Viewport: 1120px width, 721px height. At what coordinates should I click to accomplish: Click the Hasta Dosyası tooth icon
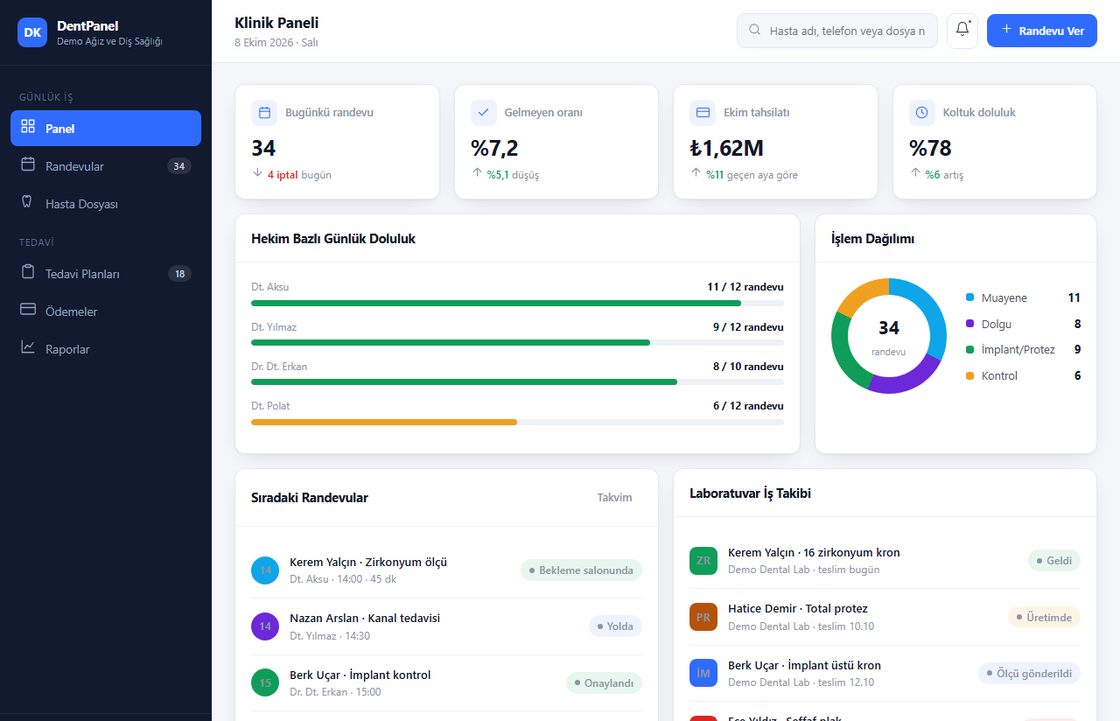pyautogui.click(x=28, y=202)
